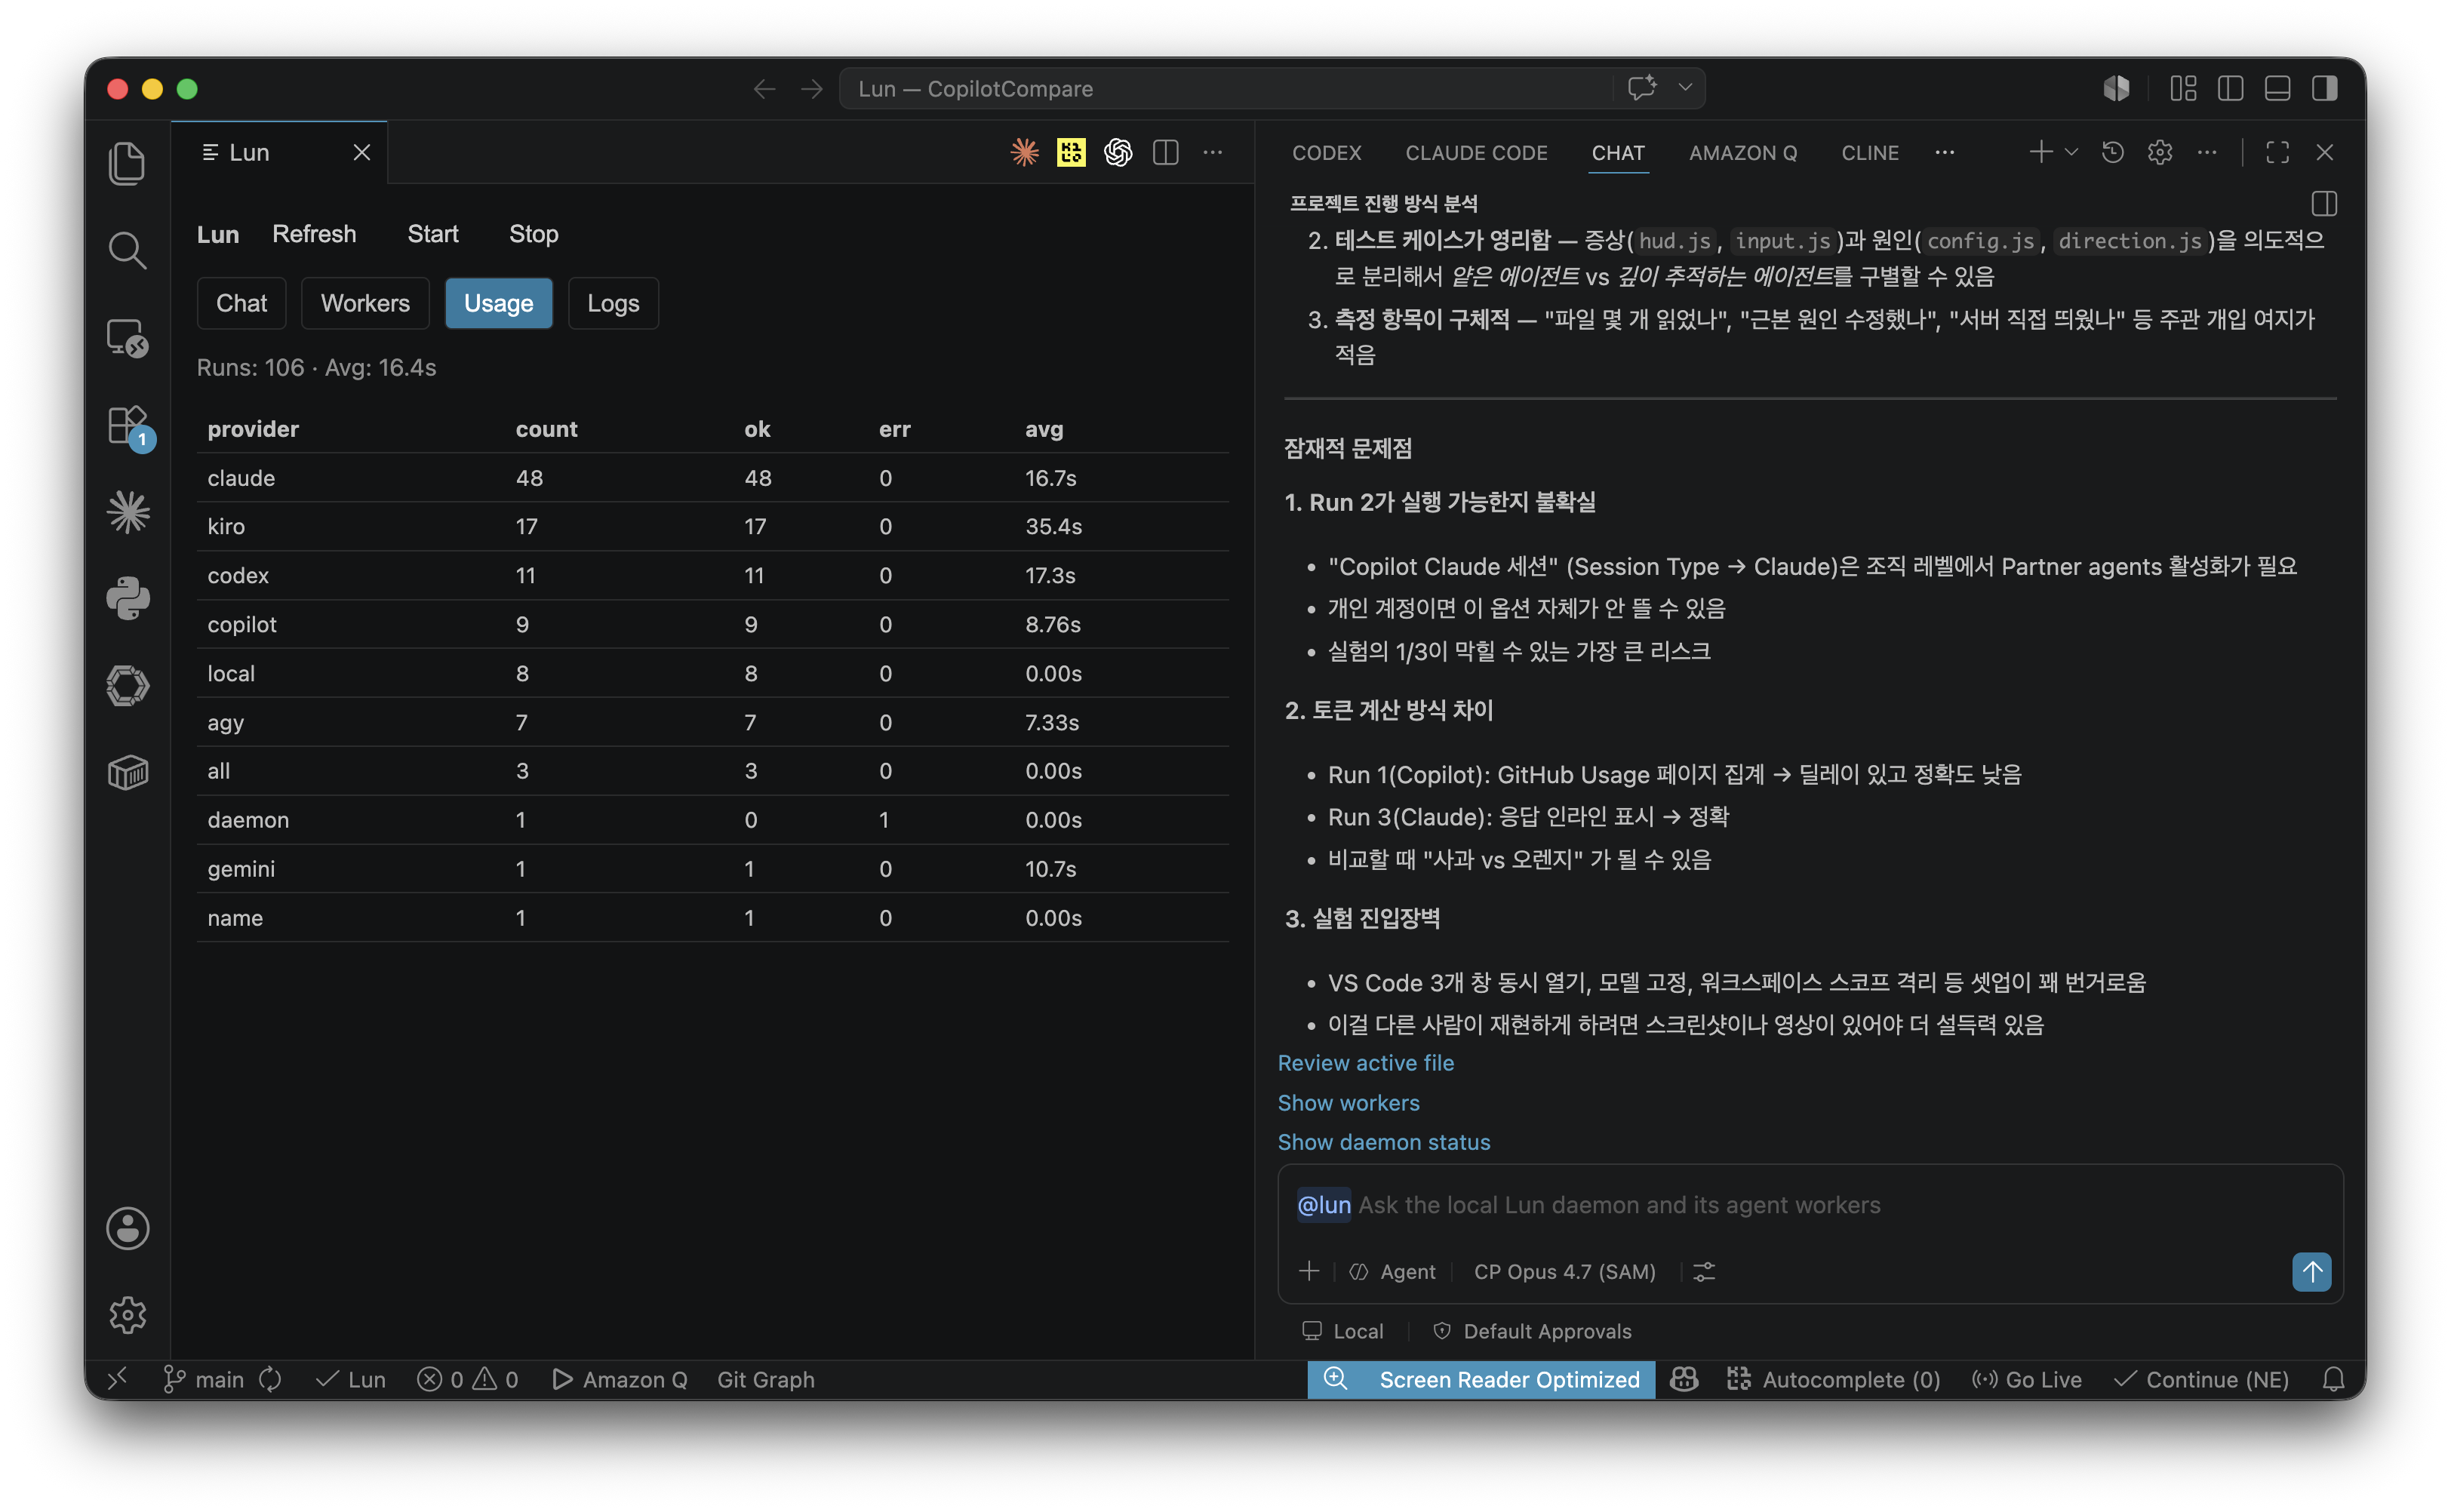Toggle the secondary side bar
This screenshot has height=1512, width=2451.
[2324, 89]
